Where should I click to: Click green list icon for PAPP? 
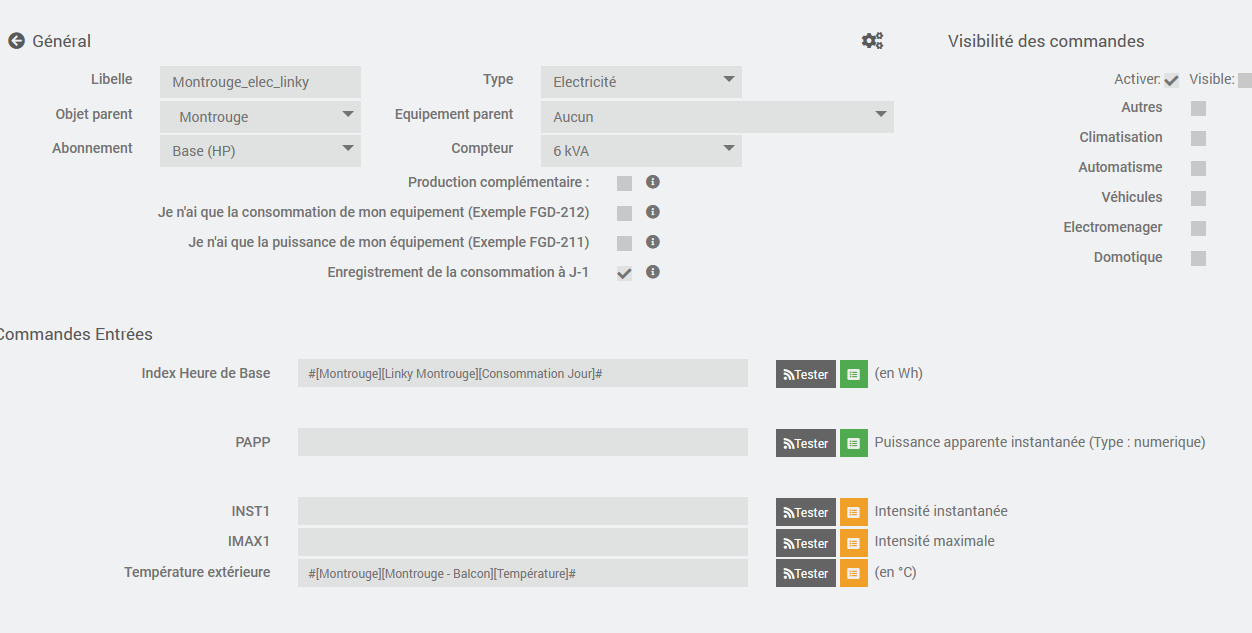[853, 443]
